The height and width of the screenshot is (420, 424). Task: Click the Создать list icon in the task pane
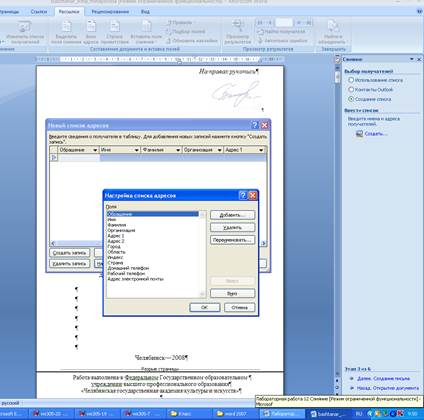point(359,134)
